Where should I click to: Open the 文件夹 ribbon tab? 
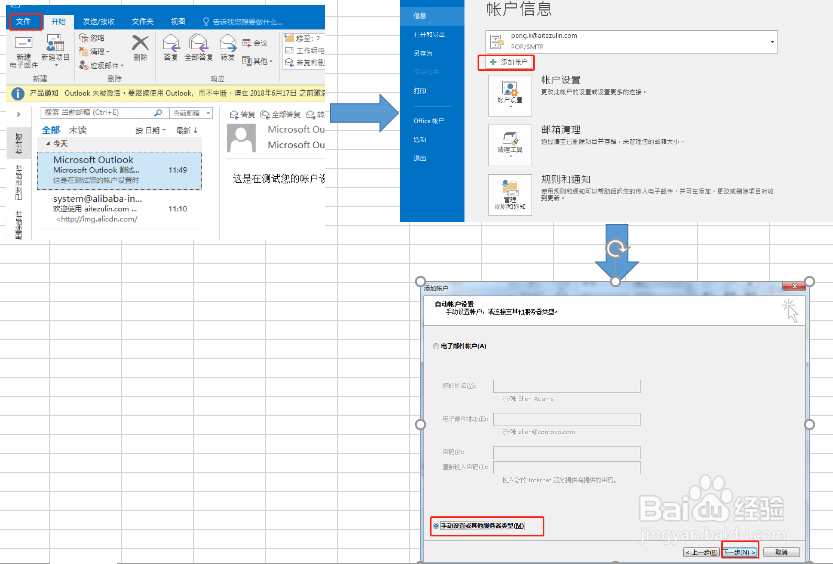pyautogui.click(x=142, y=22)
